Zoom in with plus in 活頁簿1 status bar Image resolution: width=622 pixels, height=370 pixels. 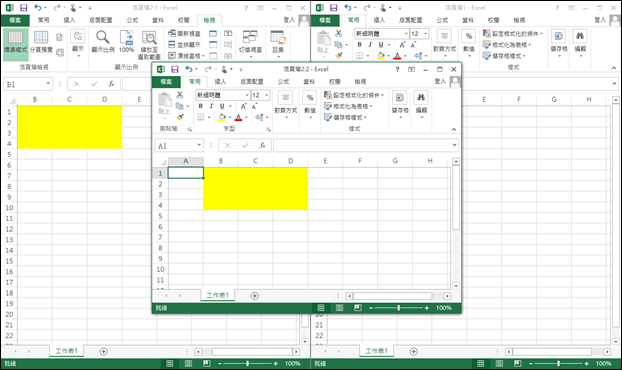point(586,363)
